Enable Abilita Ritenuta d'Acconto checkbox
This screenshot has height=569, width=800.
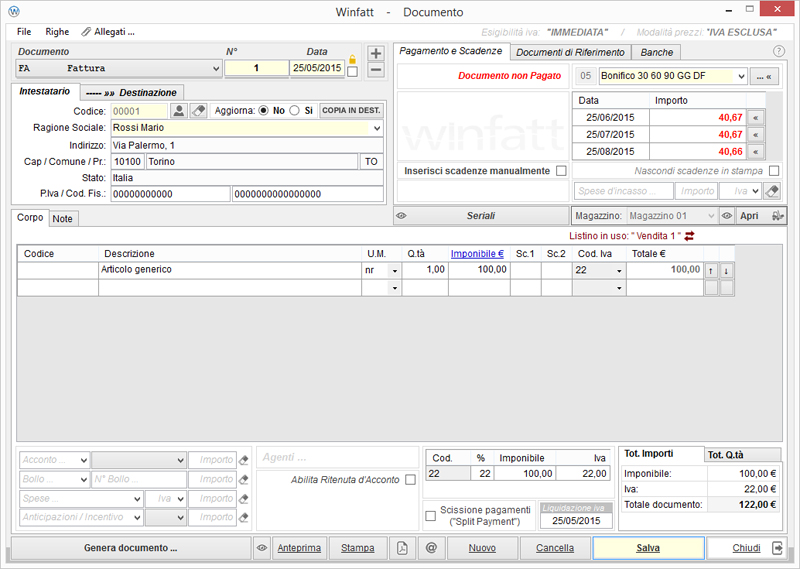click(x=410, y=480)
